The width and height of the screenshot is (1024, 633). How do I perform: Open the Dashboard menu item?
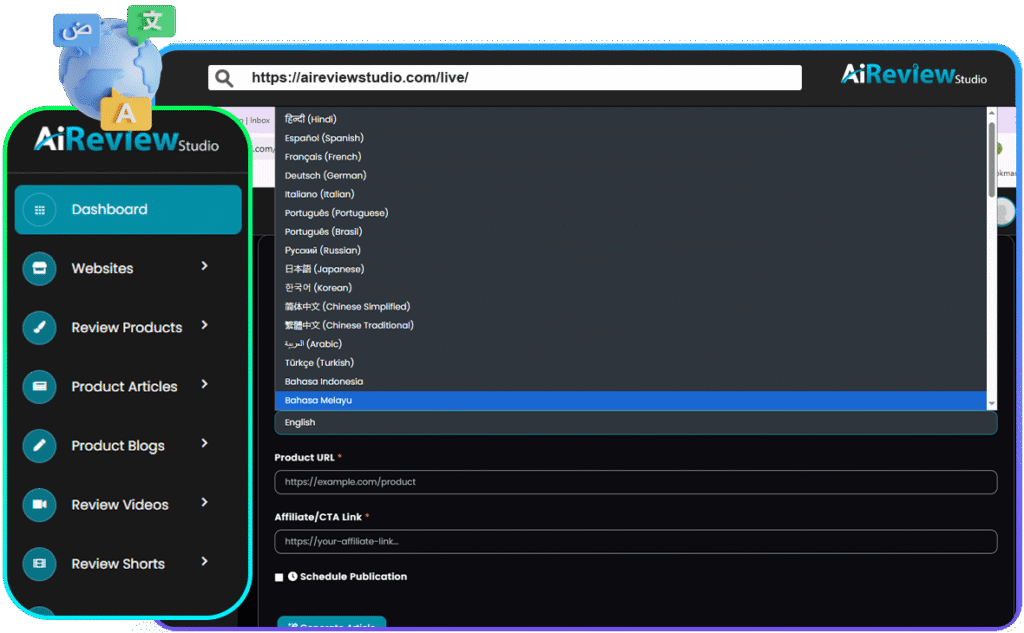[x=128, y=210]
